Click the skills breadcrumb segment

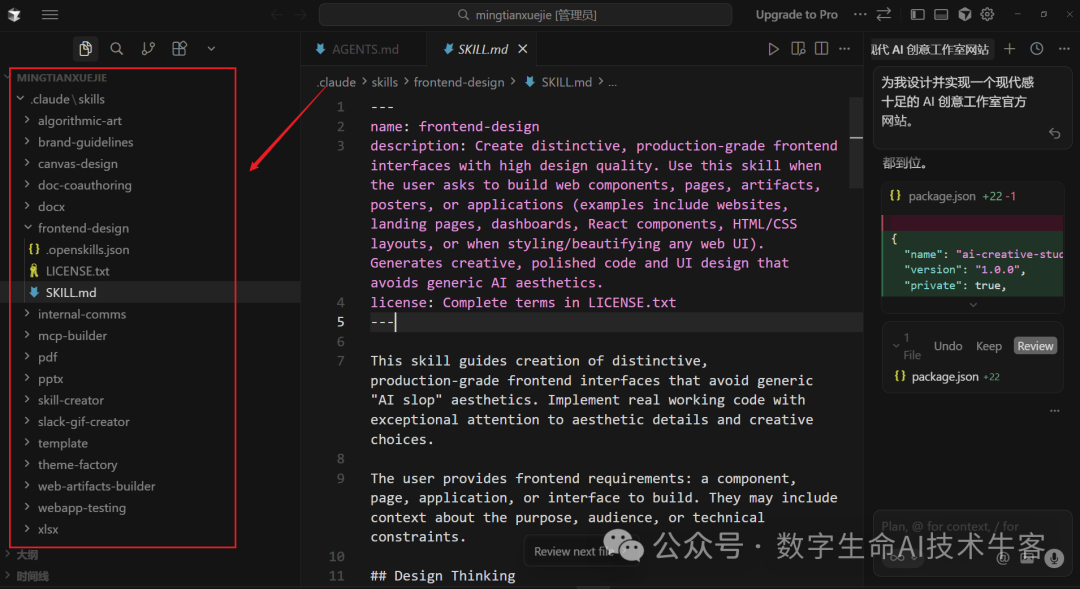coord(384,82)
